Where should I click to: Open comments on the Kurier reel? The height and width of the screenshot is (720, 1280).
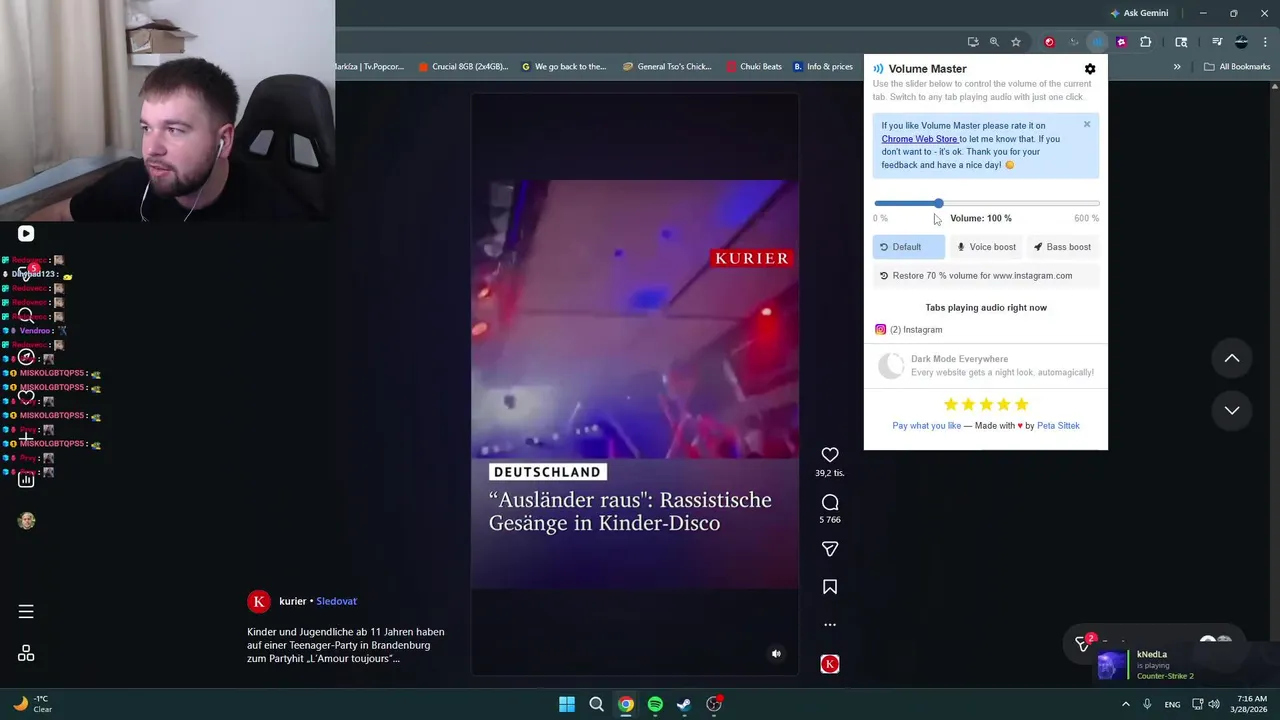pyautogui.click(x=830, y=502)
